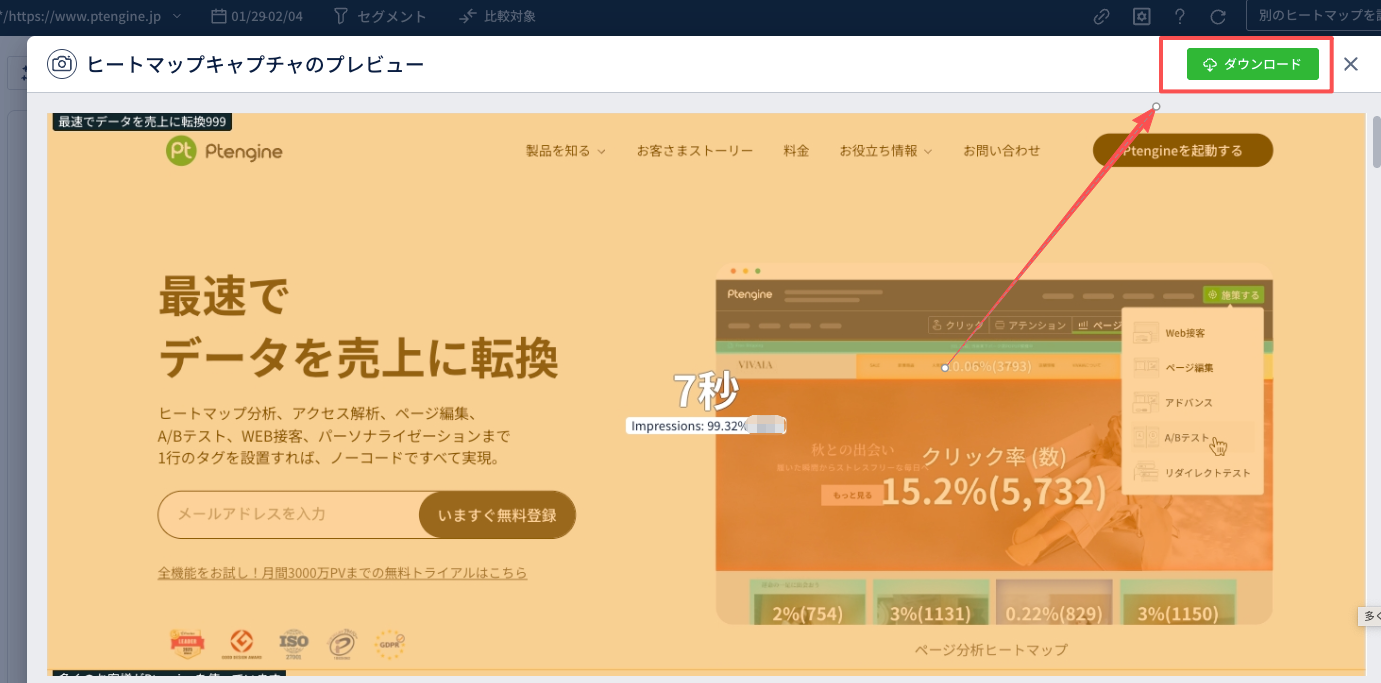The height and width of the screenshot is (683, 1381).
Task: Expand the お役立ち情報 menu
Action: click(x=886, y=151)
